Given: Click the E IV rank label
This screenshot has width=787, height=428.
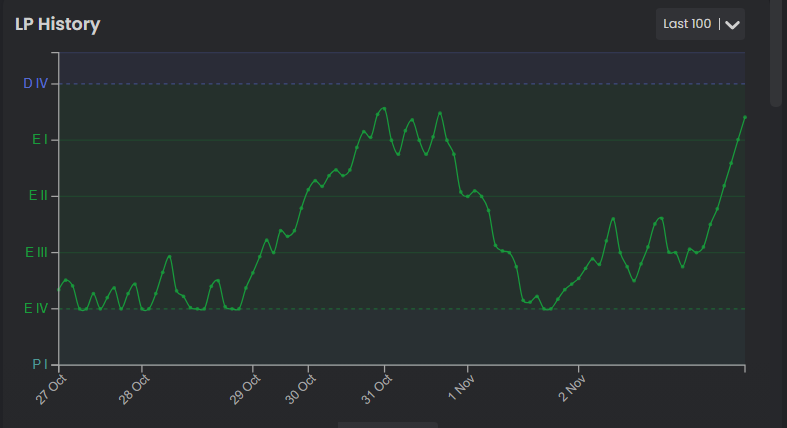Looking at the screenshot, I should [x=36, y=308].
